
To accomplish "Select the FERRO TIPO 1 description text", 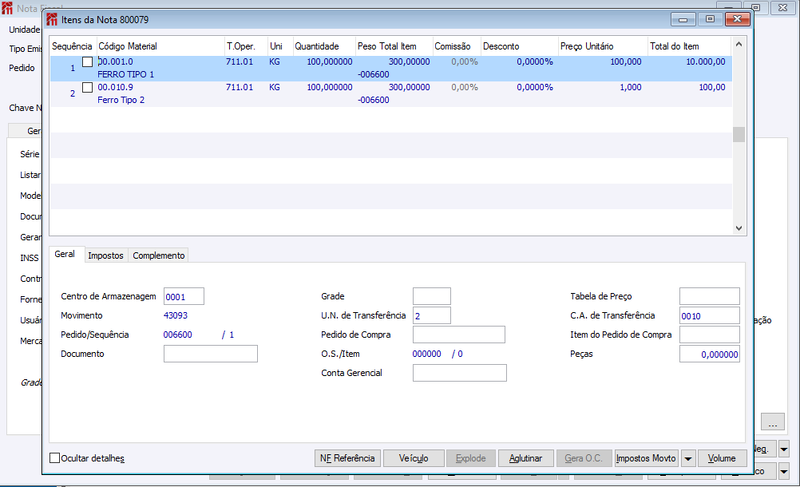I will pyautogui.click(x=126, y=74).
